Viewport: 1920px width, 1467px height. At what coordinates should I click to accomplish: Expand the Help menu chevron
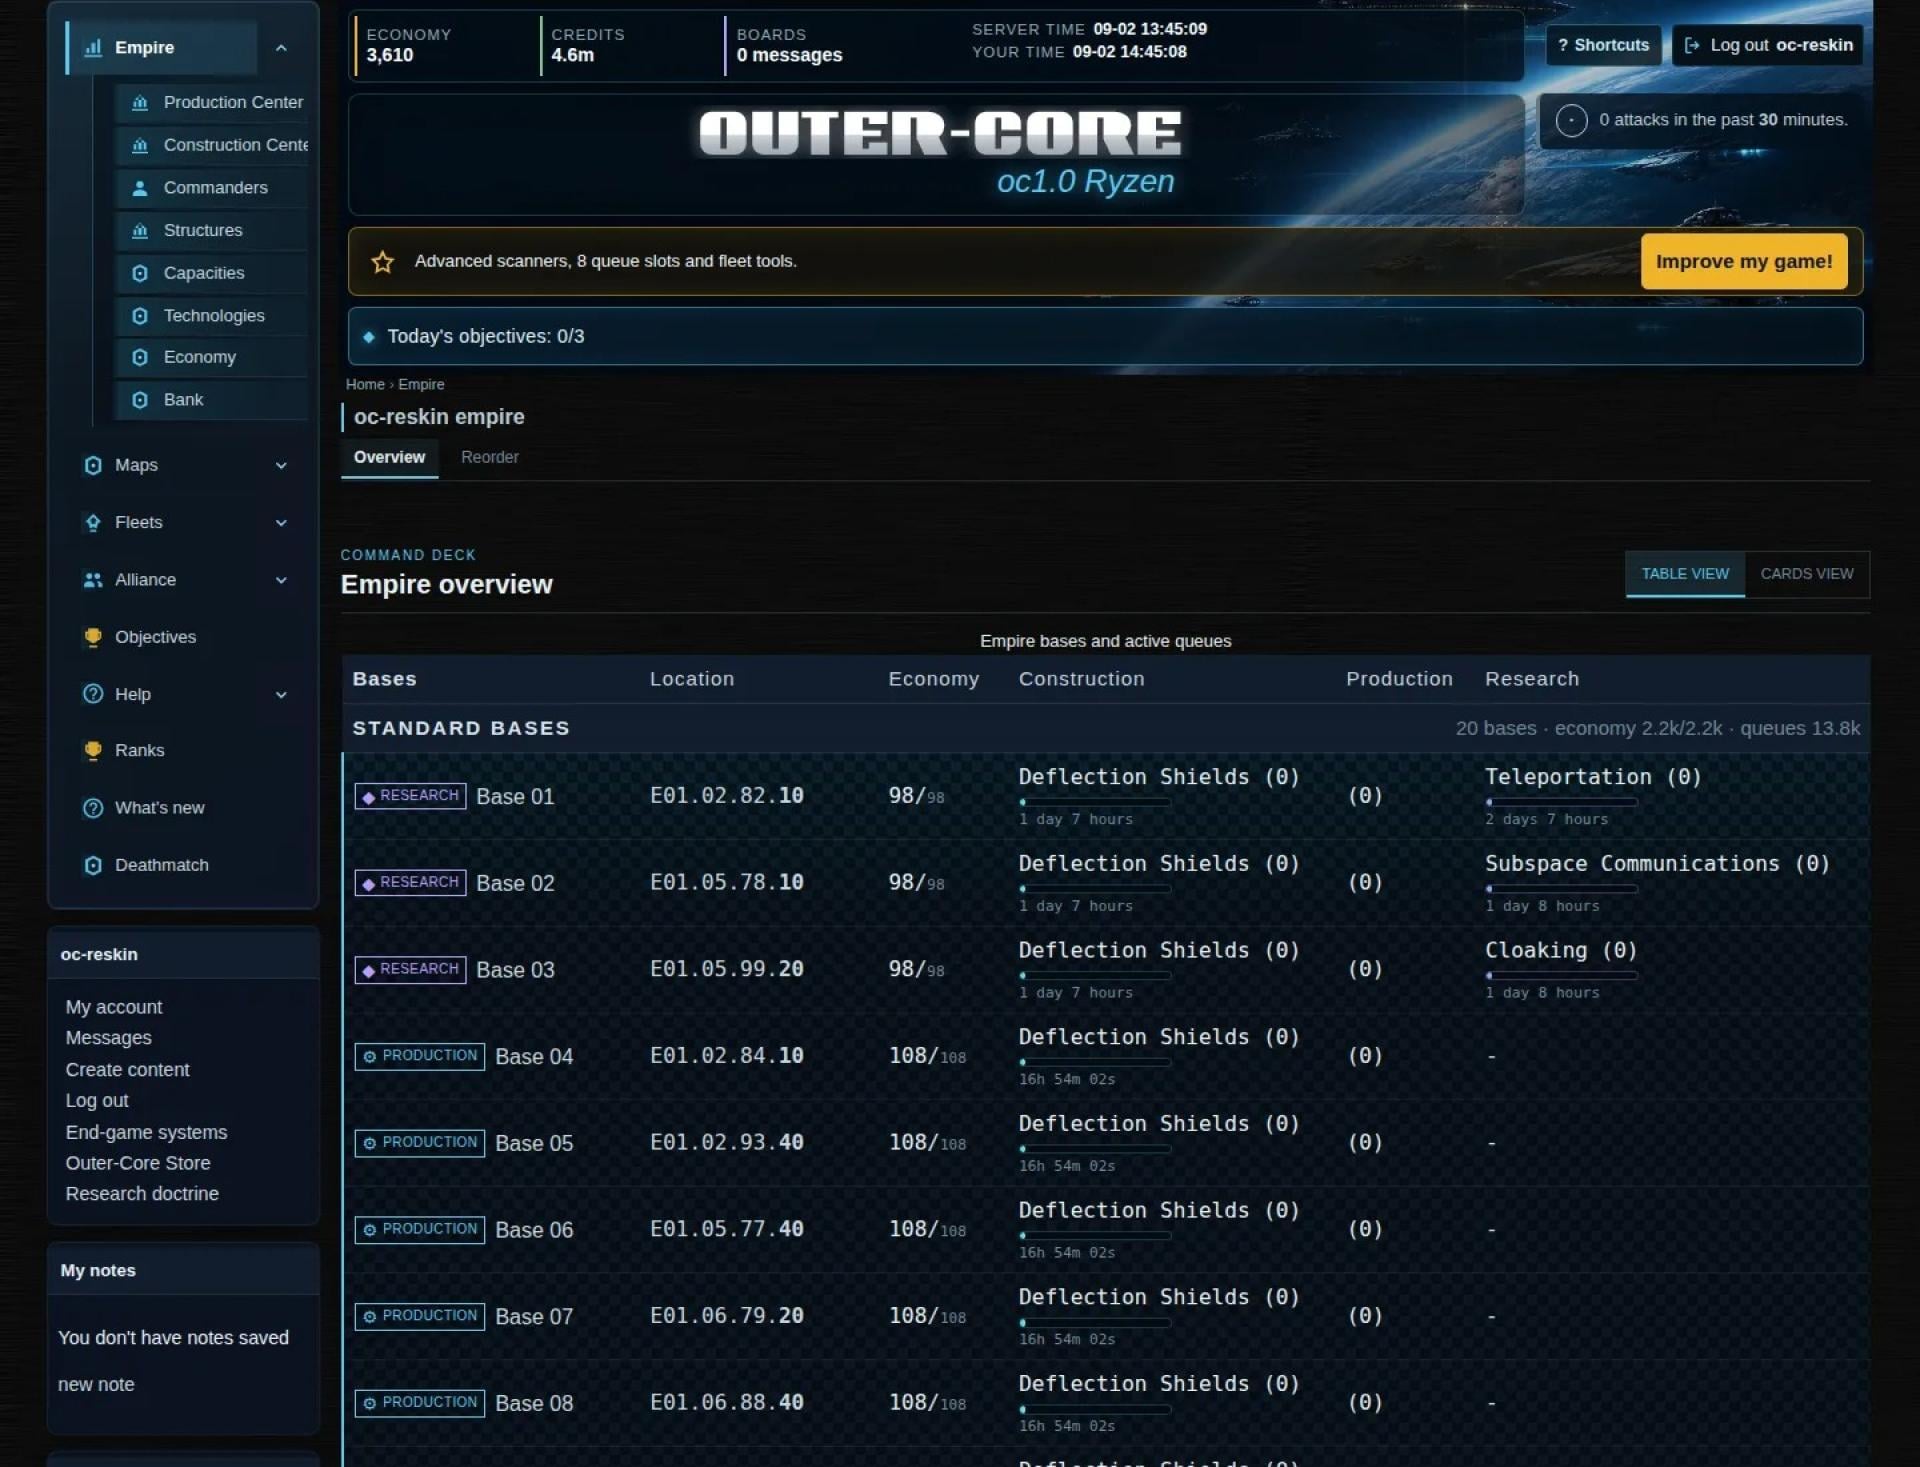tap(281, 694)
